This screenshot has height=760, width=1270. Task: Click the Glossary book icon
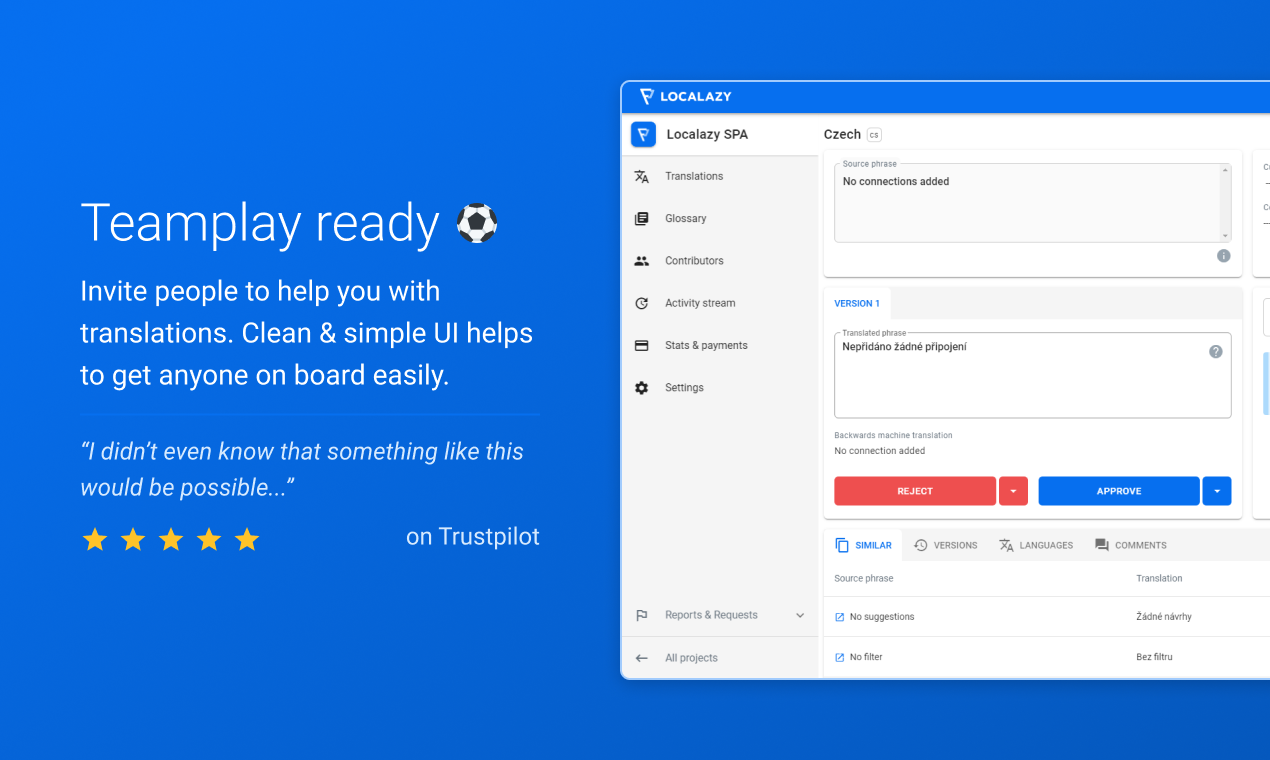(642, 218)
